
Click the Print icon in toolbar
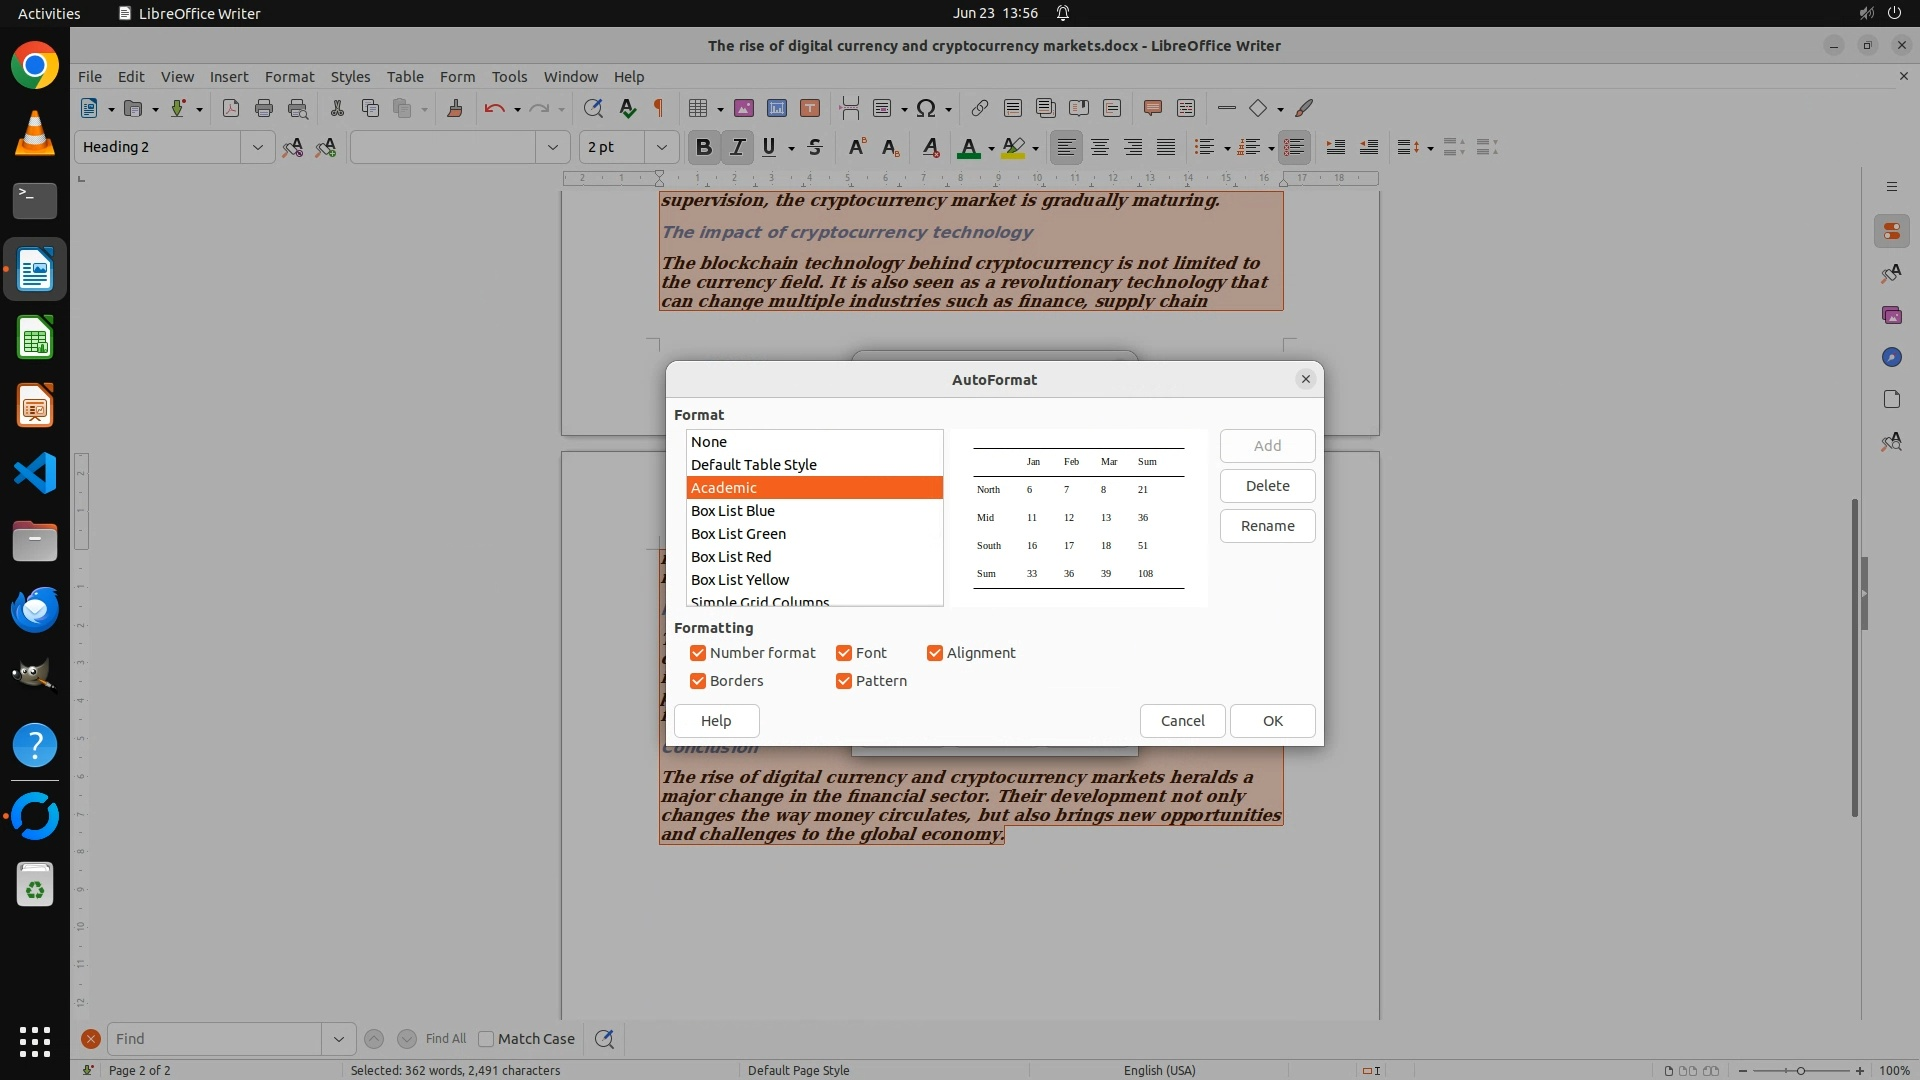coord(264,108)
